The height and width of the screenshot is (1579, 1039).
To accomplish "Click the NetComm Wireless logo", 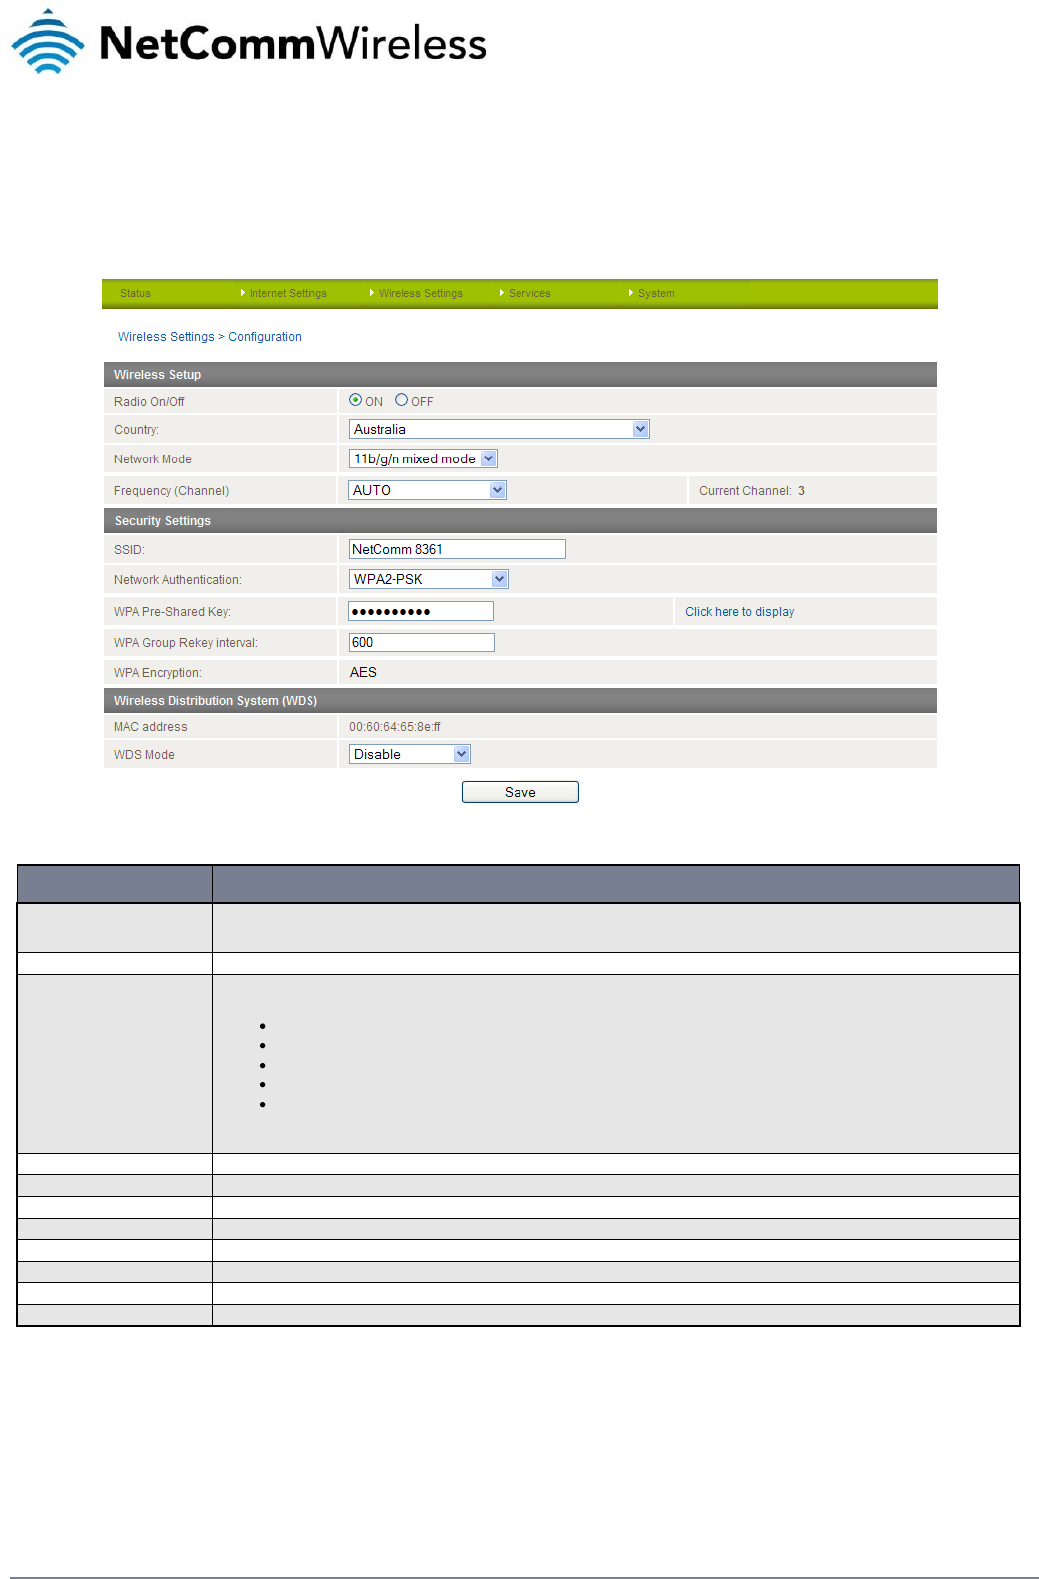I will coord(248,42).
